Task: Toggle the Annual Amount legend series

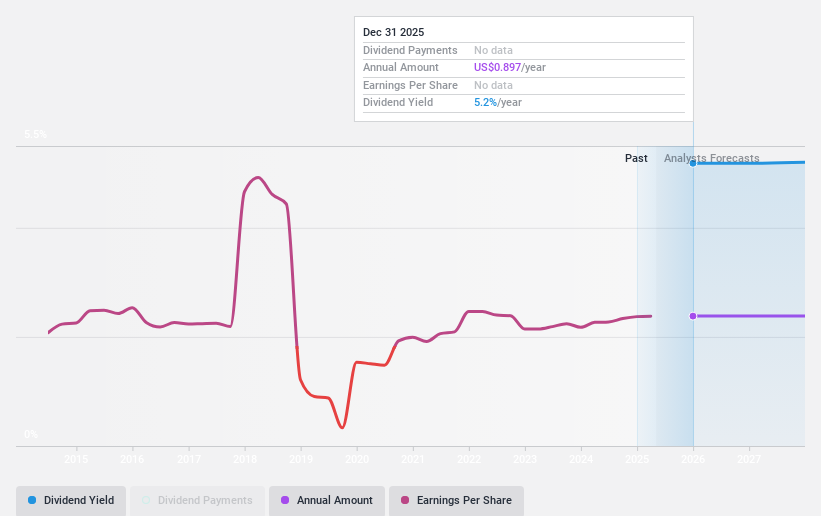Action: 327,500
